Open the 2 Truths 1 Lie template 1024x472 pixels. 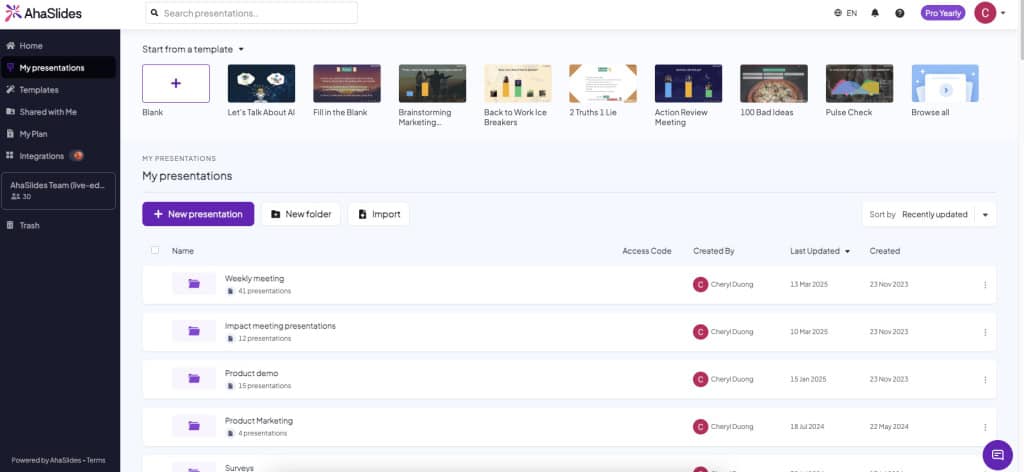click(603, 84)
